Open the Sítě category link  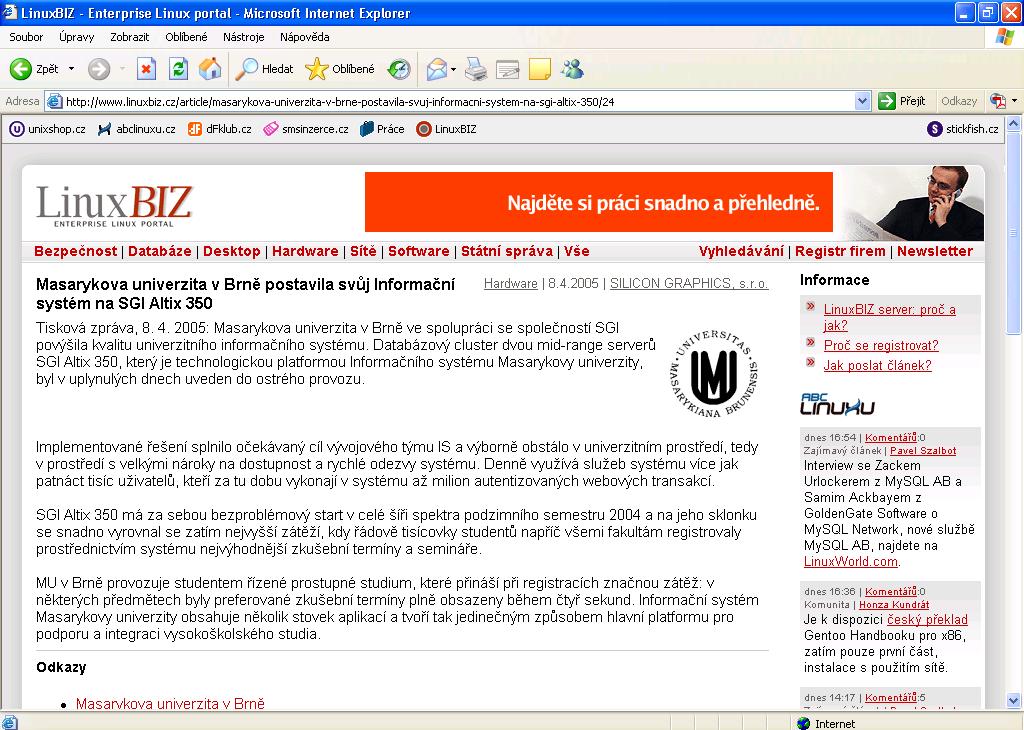[363, 251]
